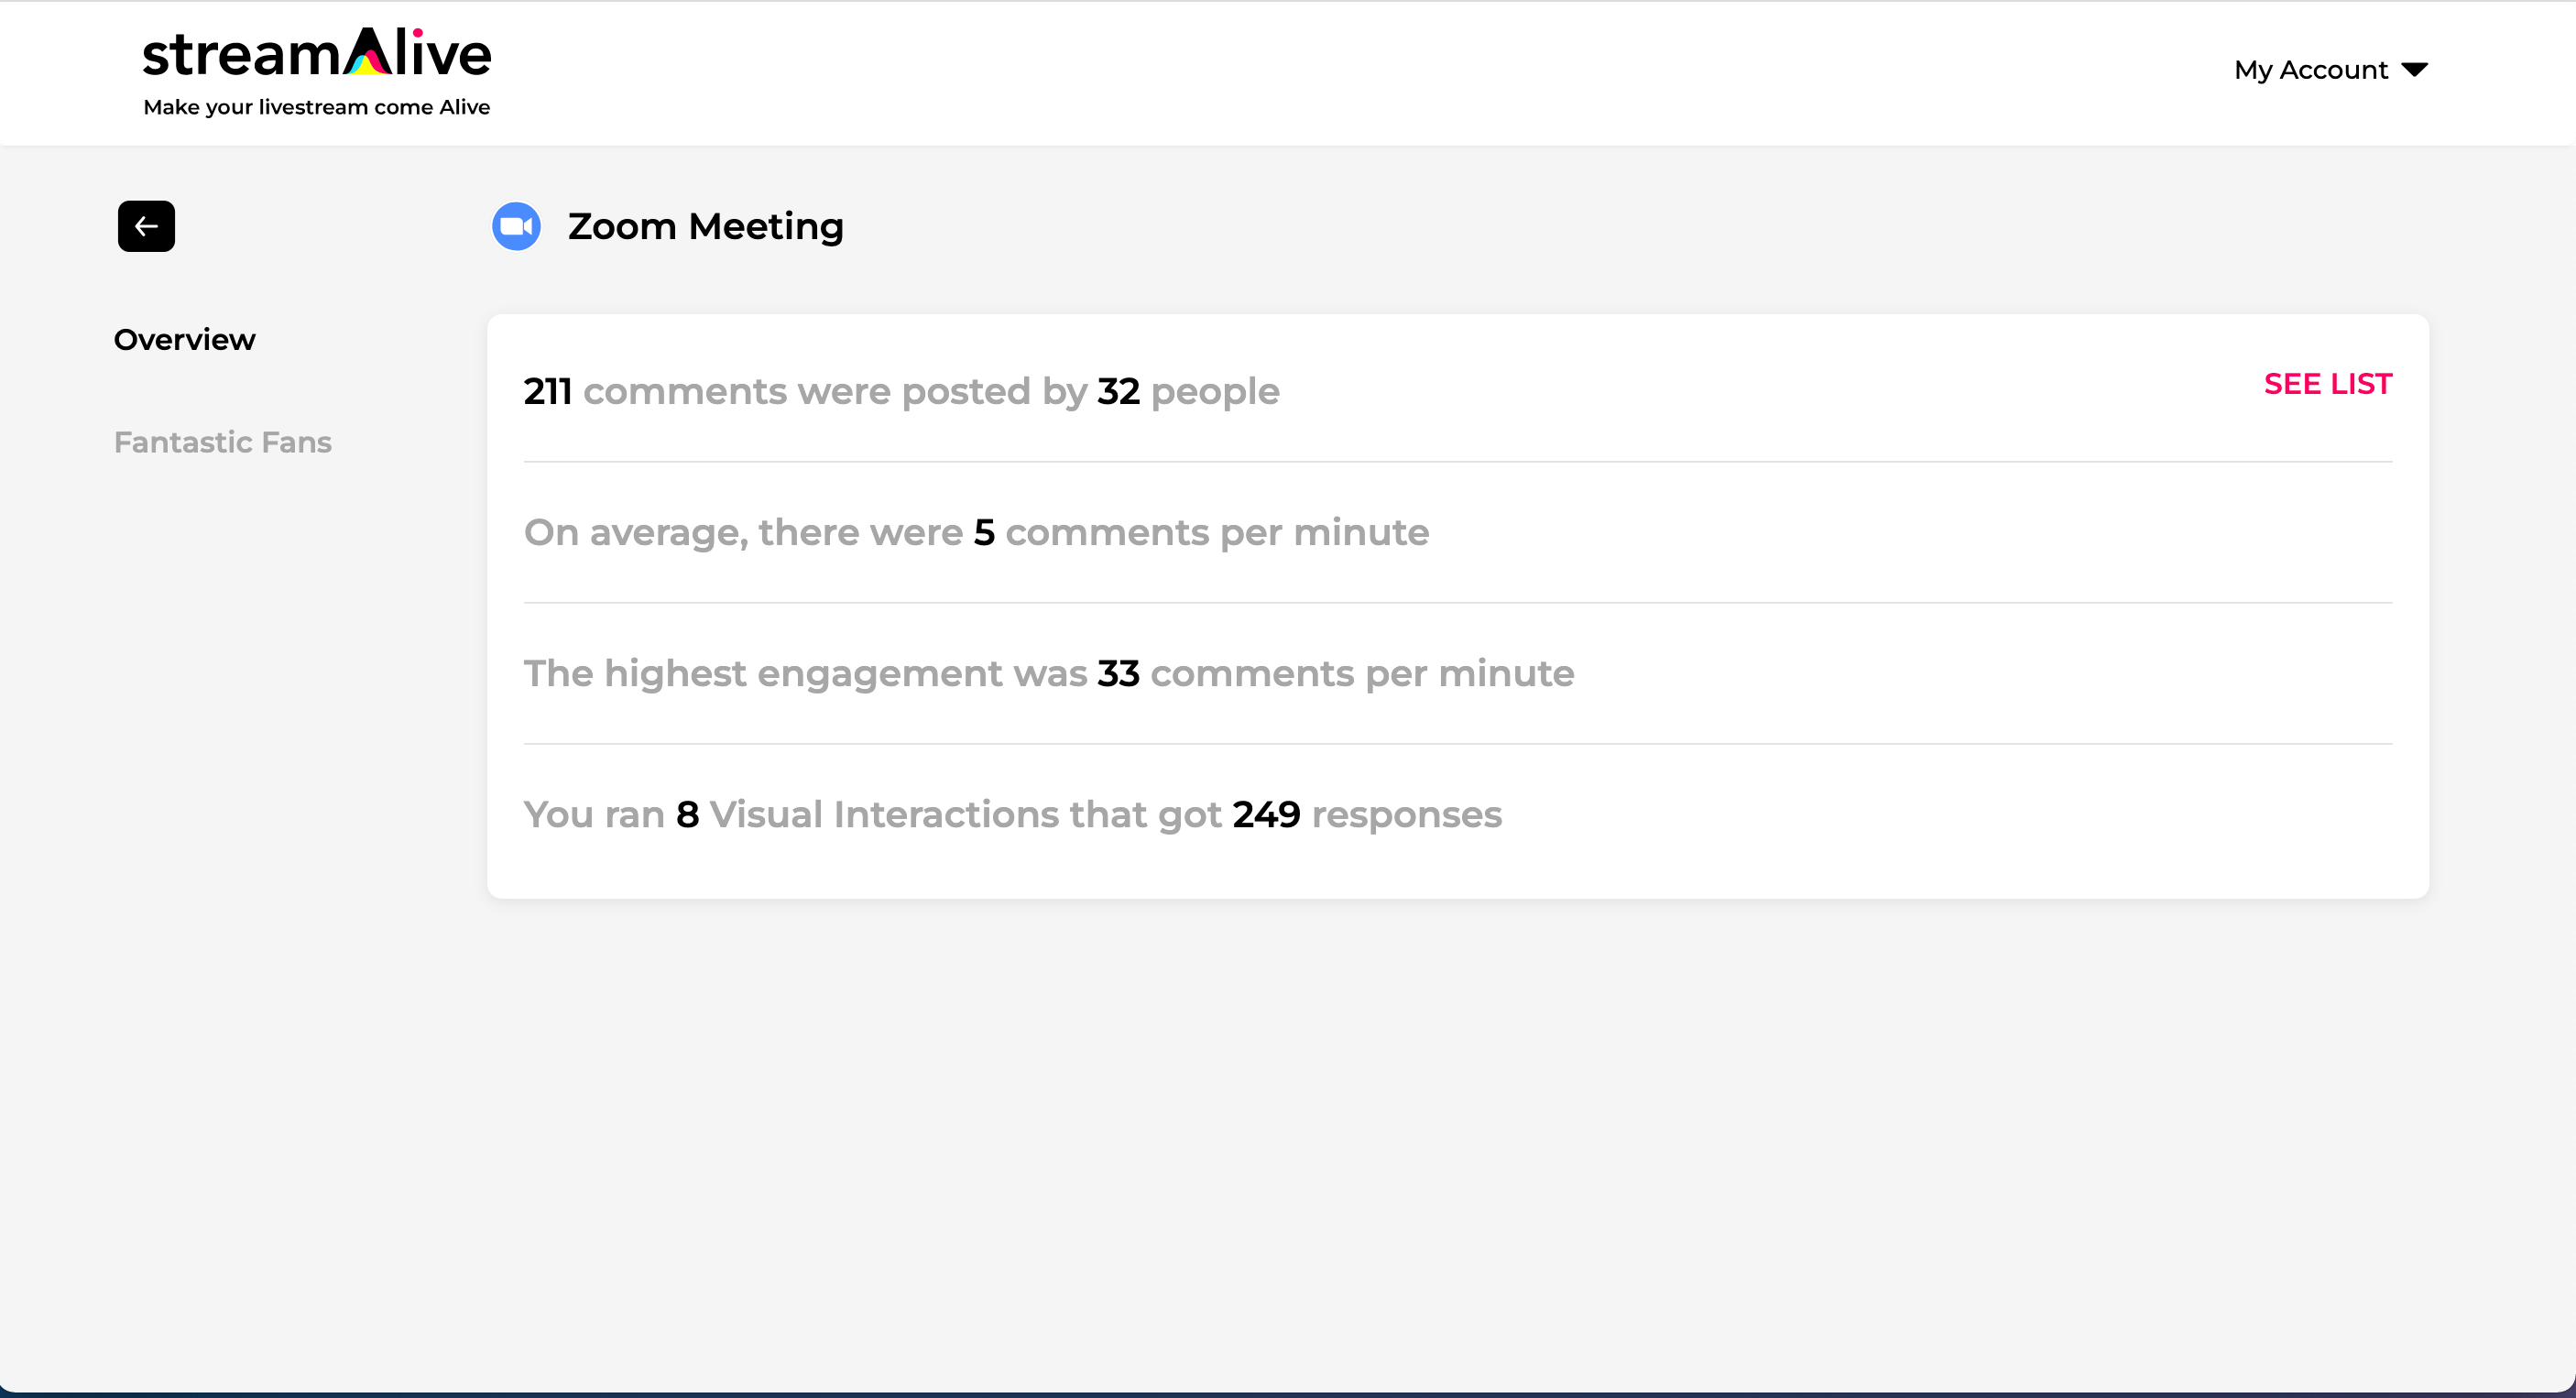The height and width of the screenshot is (1398, 2576).
Task: Click the Zoom Meeting title
Action: (706, 227)
